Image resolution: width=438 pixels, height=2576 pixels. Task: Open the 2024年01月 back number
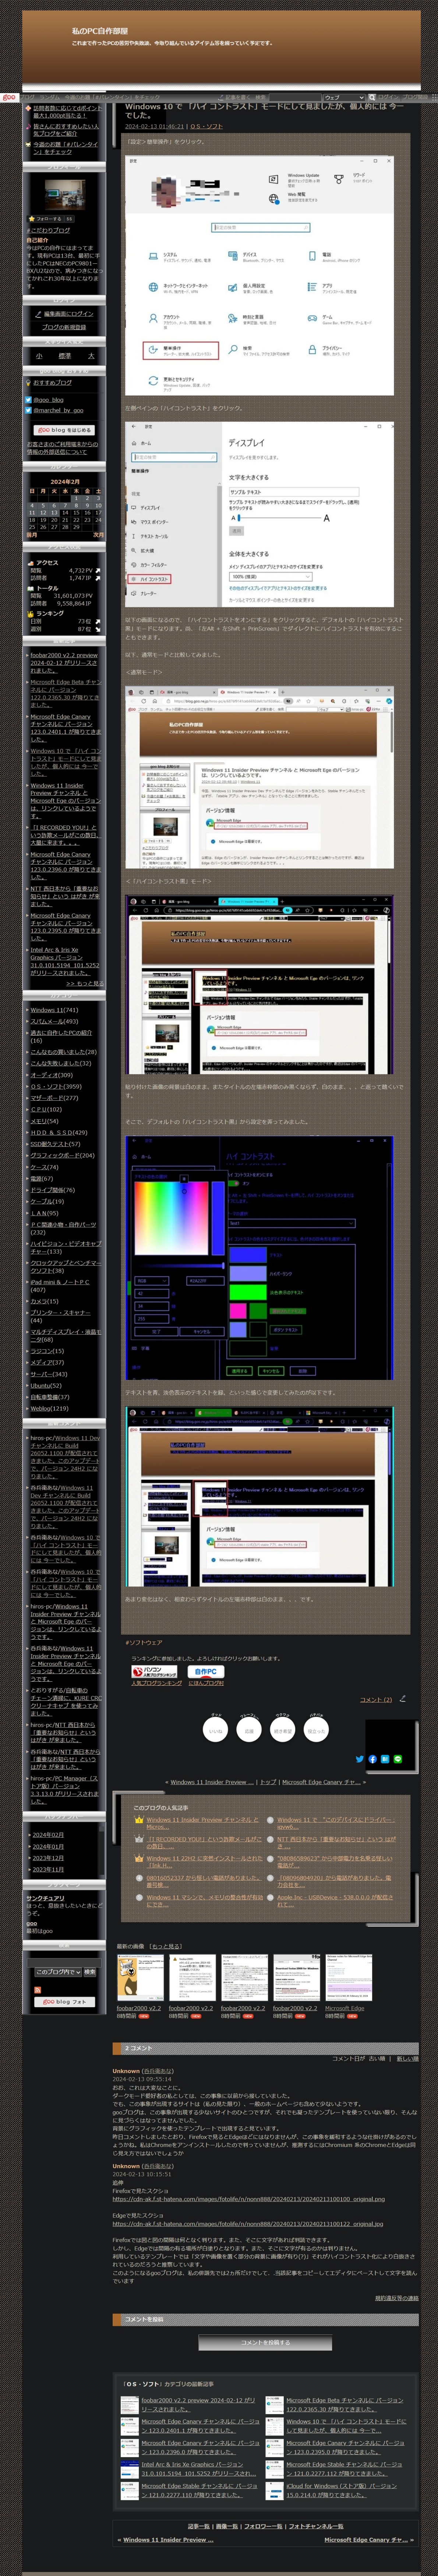(48, 1847)
